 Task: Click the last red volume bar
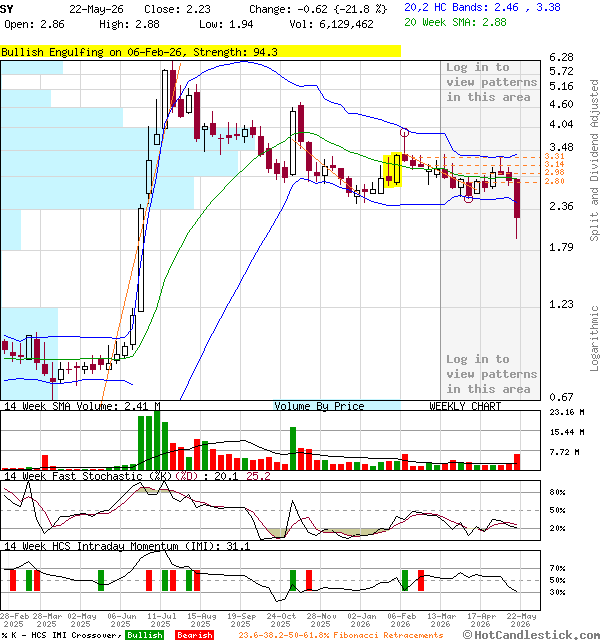click(x=517, y=462)
